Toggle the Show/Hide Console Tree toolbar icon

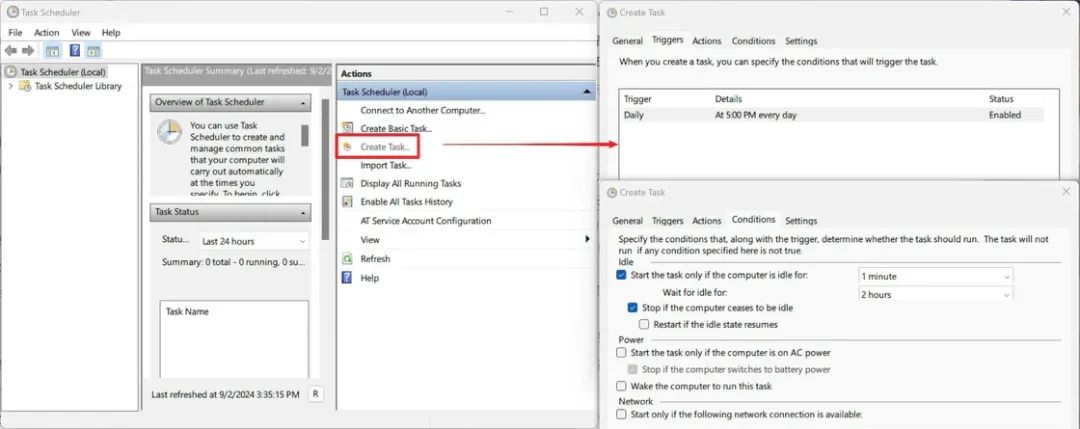(x=52, y=51)
